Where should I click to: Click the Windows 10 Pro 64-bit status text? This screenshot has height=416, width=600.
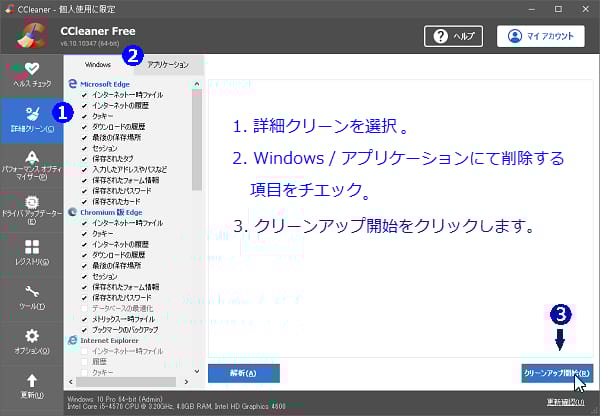(x=115, y=399)
